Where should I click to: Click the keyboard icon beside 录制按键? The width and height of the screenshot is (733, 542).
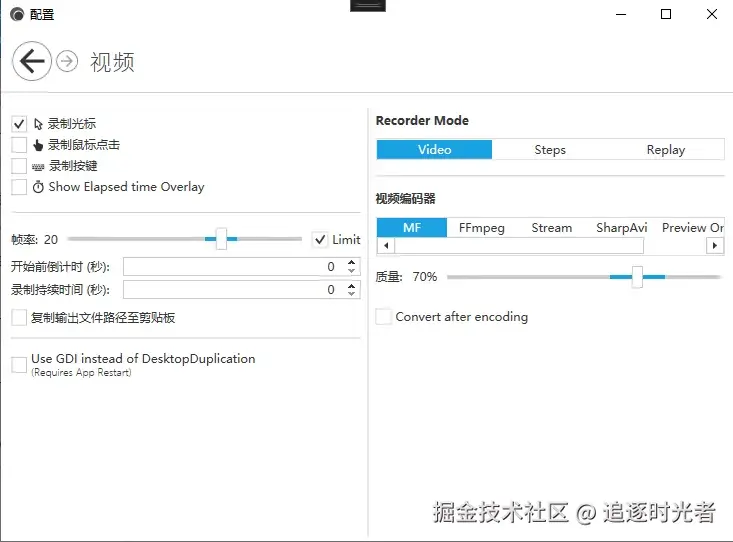click(x=38, y=166)
